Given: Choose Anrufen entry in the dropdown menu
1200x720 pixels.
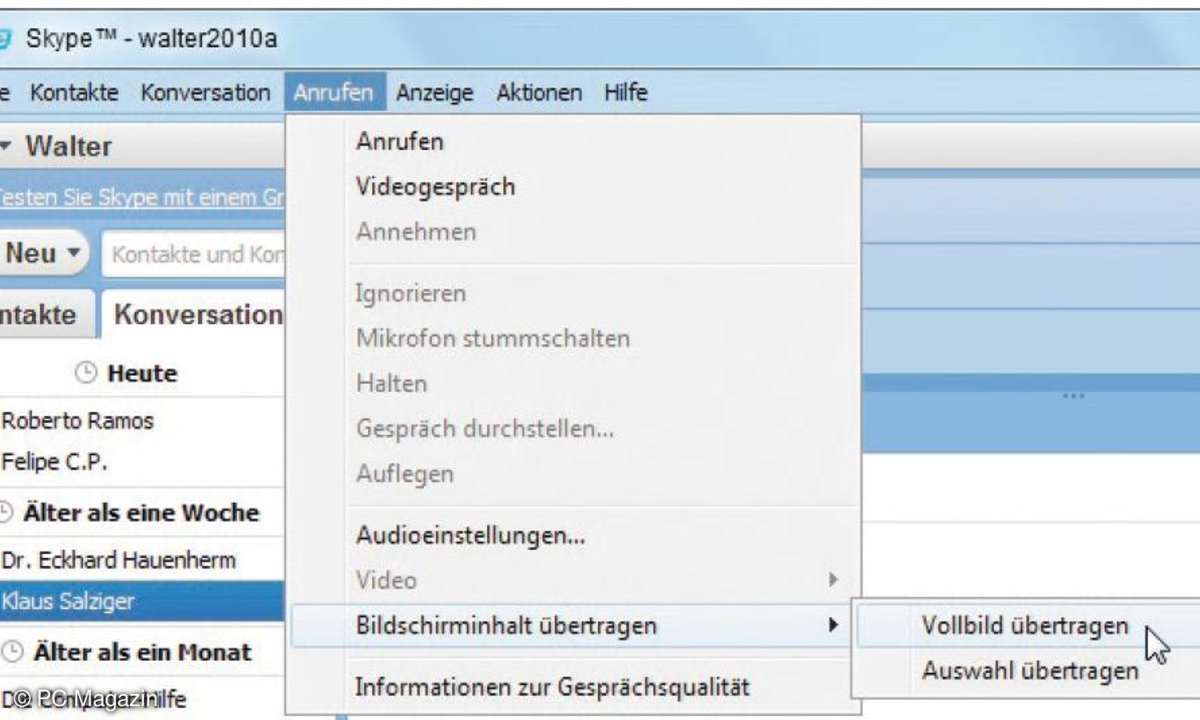Looking at the screenshot, I should click(x=573, y=141).
